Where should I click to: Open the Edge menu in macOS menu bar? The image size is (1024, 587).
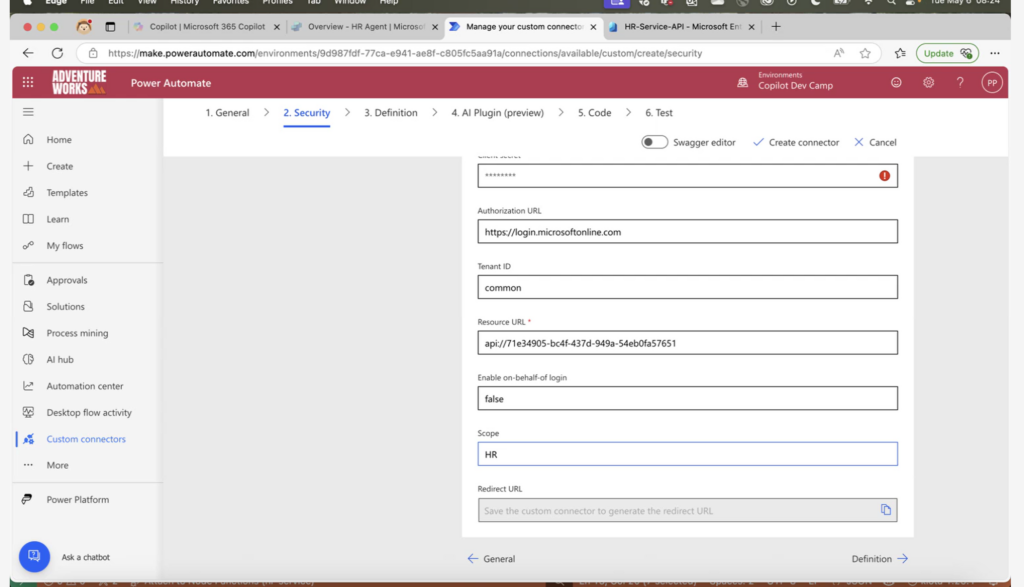[56, 3]
